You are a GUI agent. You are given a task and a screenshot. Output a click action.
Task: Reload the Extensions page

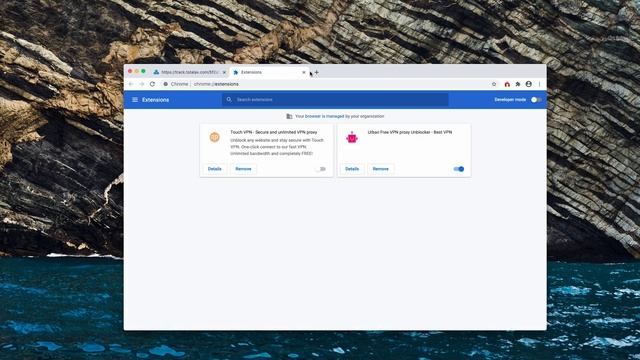[152, 84]
